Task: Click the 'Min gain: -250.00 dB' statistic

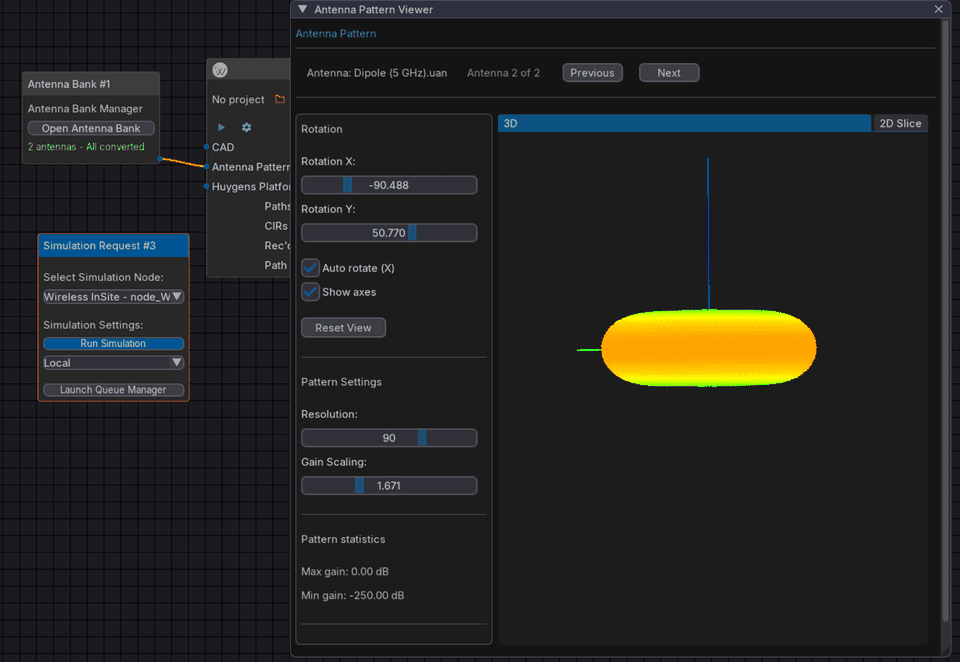Action: pyautogui.click(x=353, y=595)
